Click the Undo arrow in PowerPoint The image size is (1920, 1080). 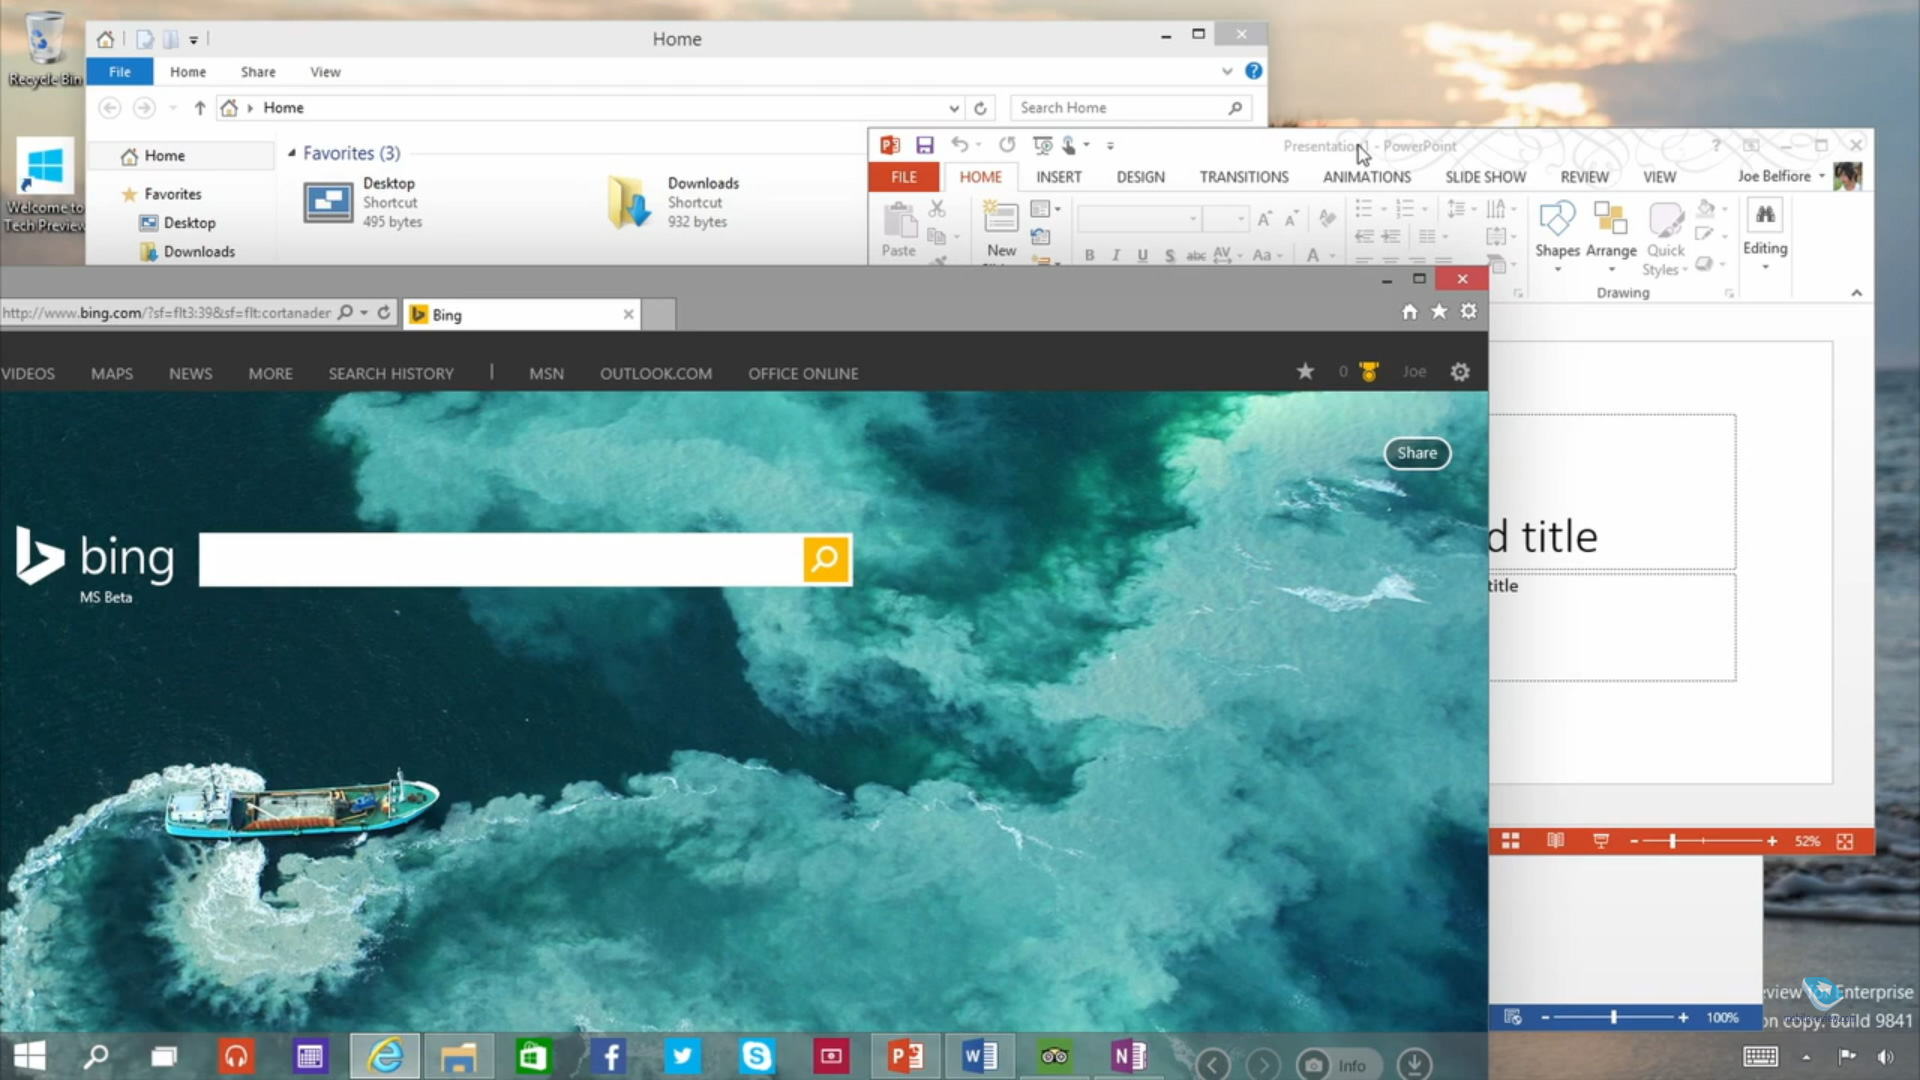point(960,146)
